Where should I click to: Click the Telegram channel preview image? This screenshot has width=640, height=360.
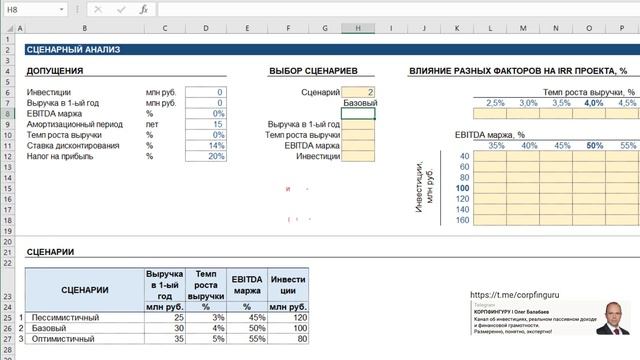point(551,318)
